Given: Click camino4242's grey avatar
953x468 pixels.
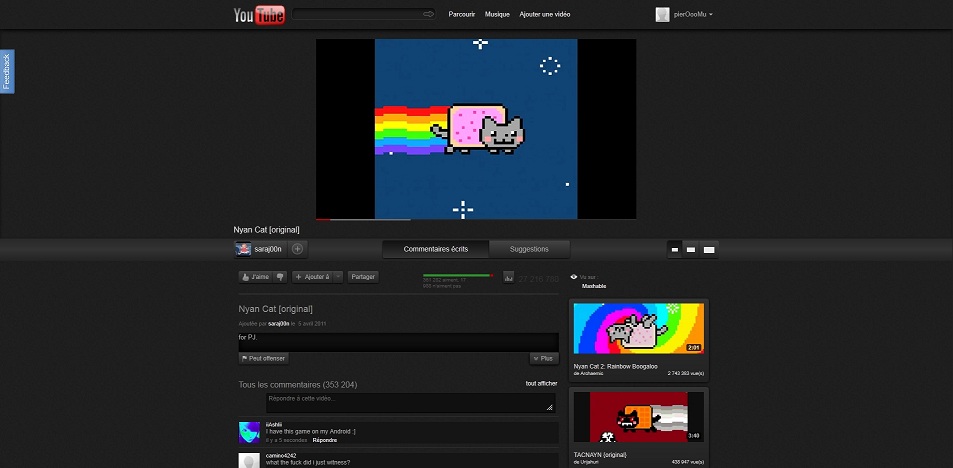Looking at the screenshot, I should pyautogui.click(x=249, y=460).
